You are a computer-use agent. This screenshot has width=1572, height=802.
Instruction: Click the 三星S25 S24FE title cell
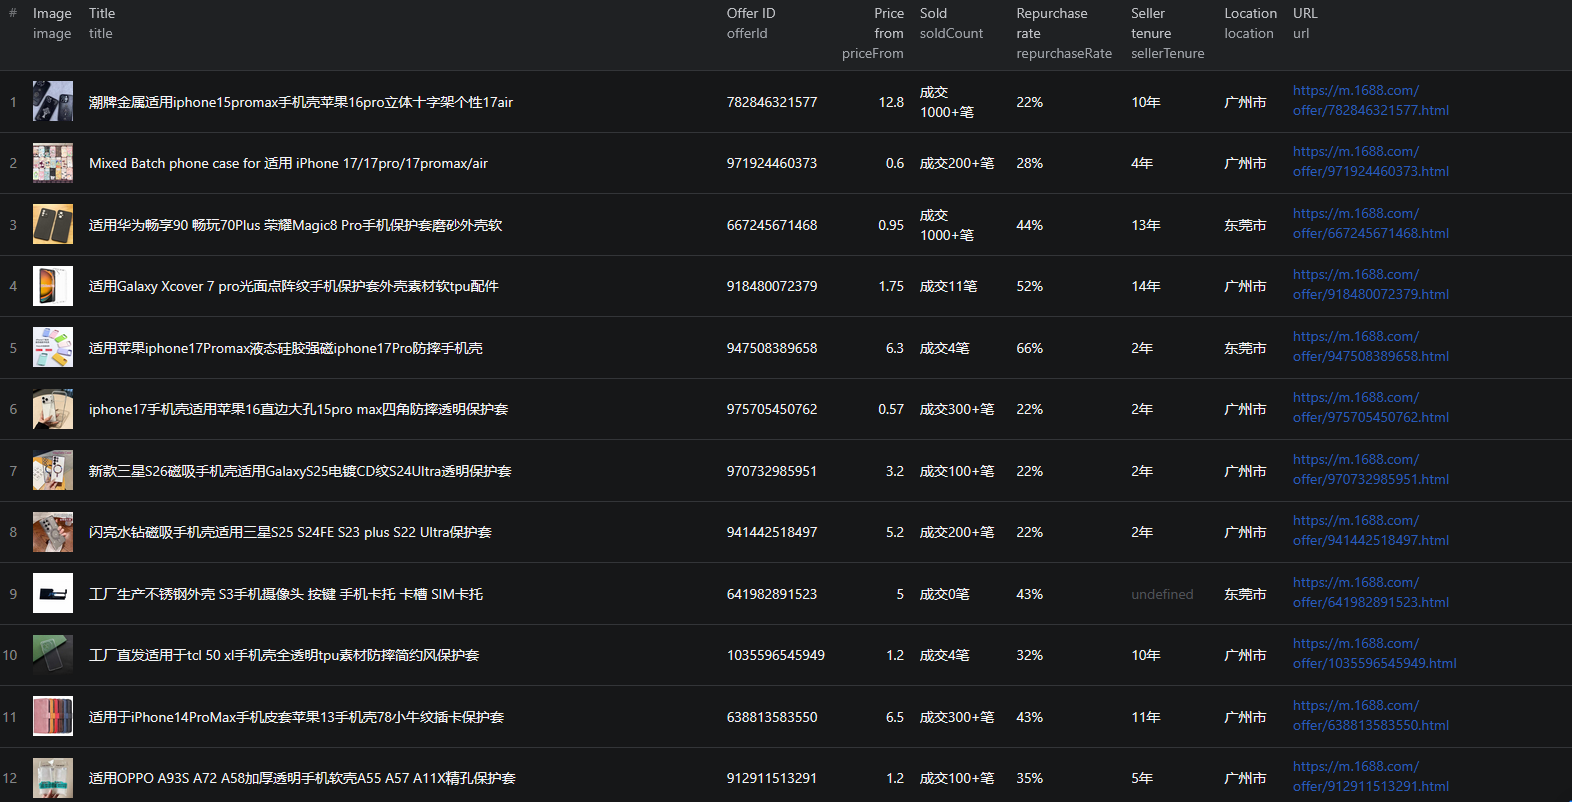click(290, 532)
